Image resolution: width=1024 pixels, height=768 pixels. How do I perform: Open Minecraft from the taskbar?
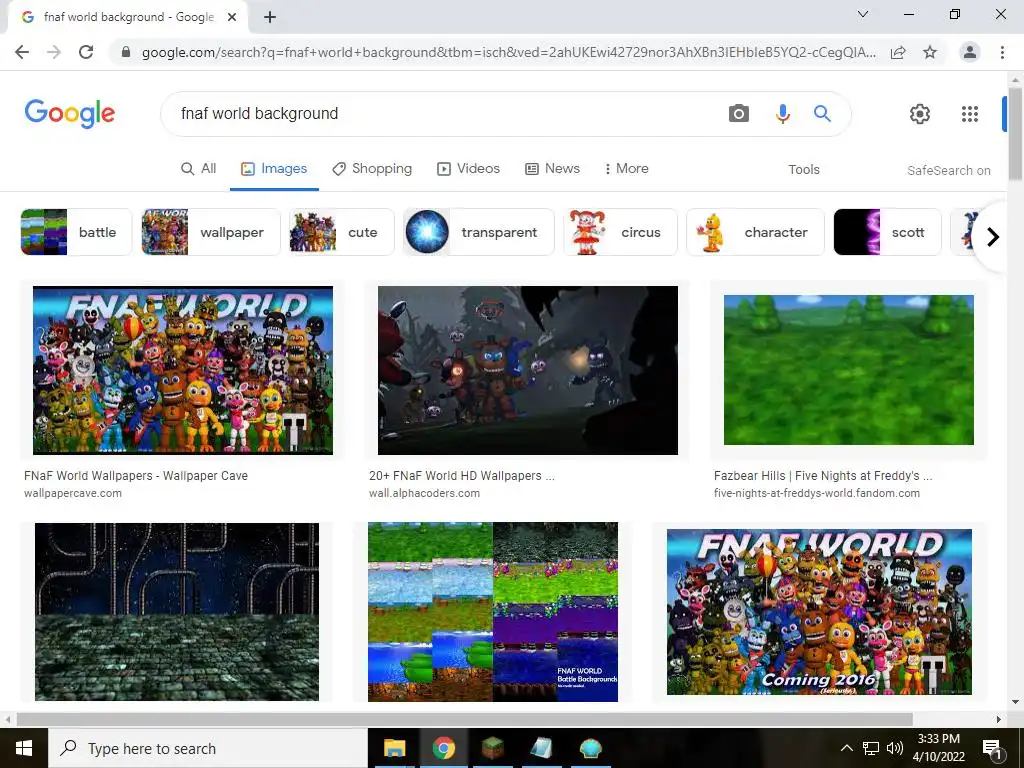coord(492,748)
